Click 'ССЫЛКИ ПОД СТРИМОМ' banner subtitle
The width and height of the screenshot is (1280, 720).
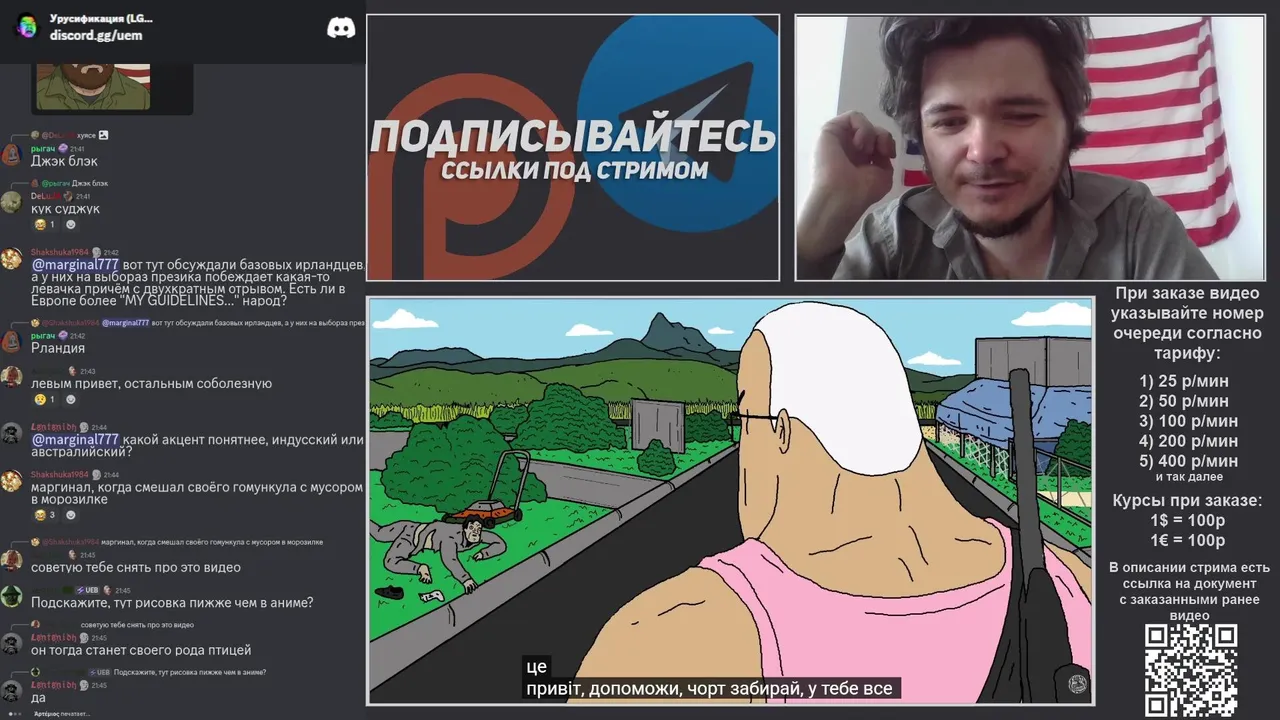click(574, 170)
